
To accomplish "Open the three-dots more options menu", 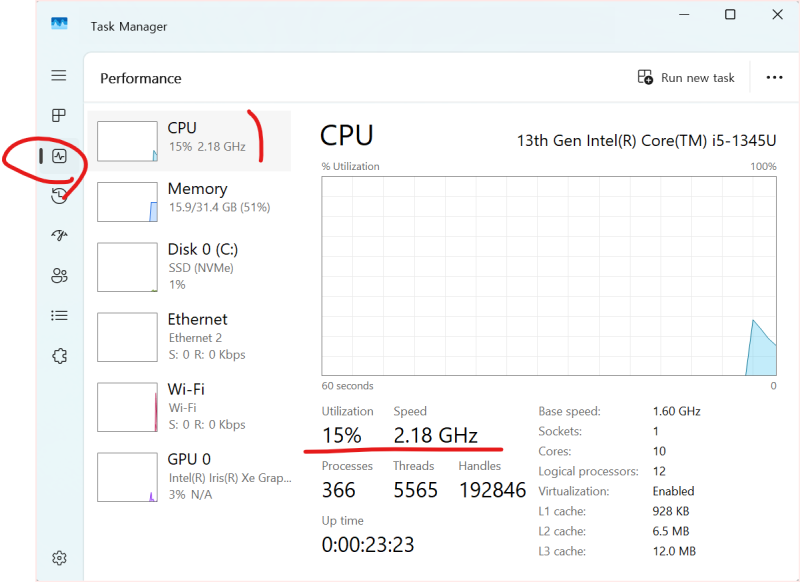I will (x=774, y=78).
